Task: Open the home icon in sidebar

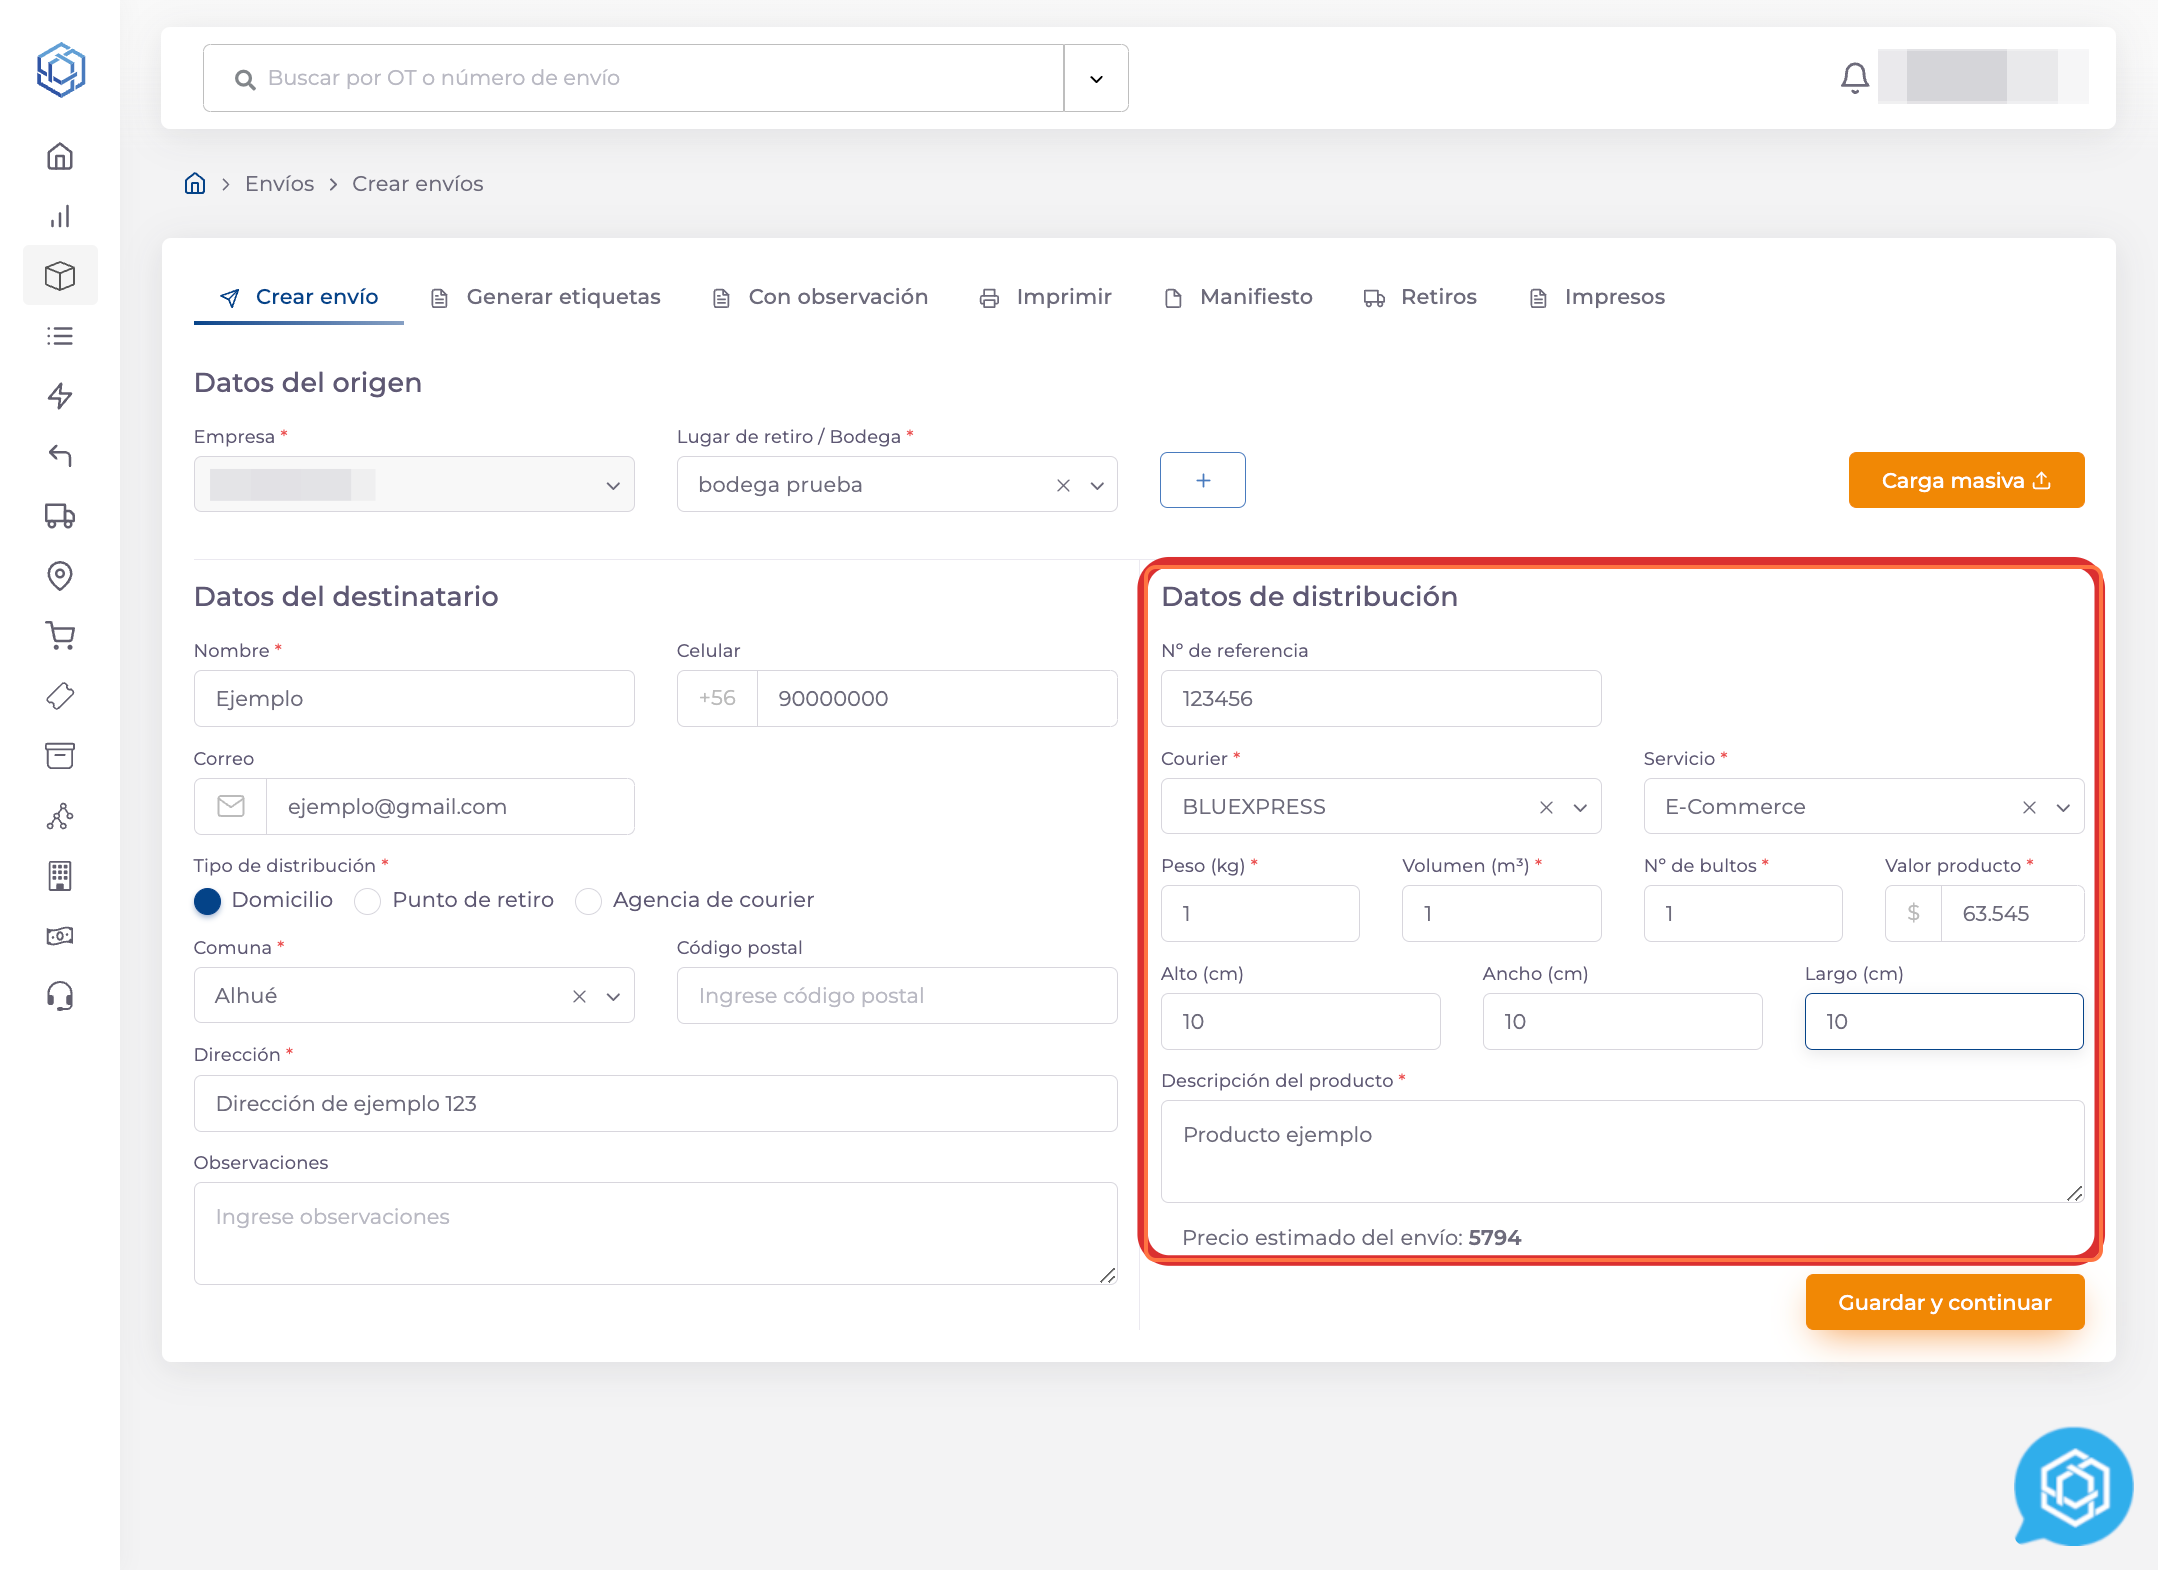Action: pos(60,157)
